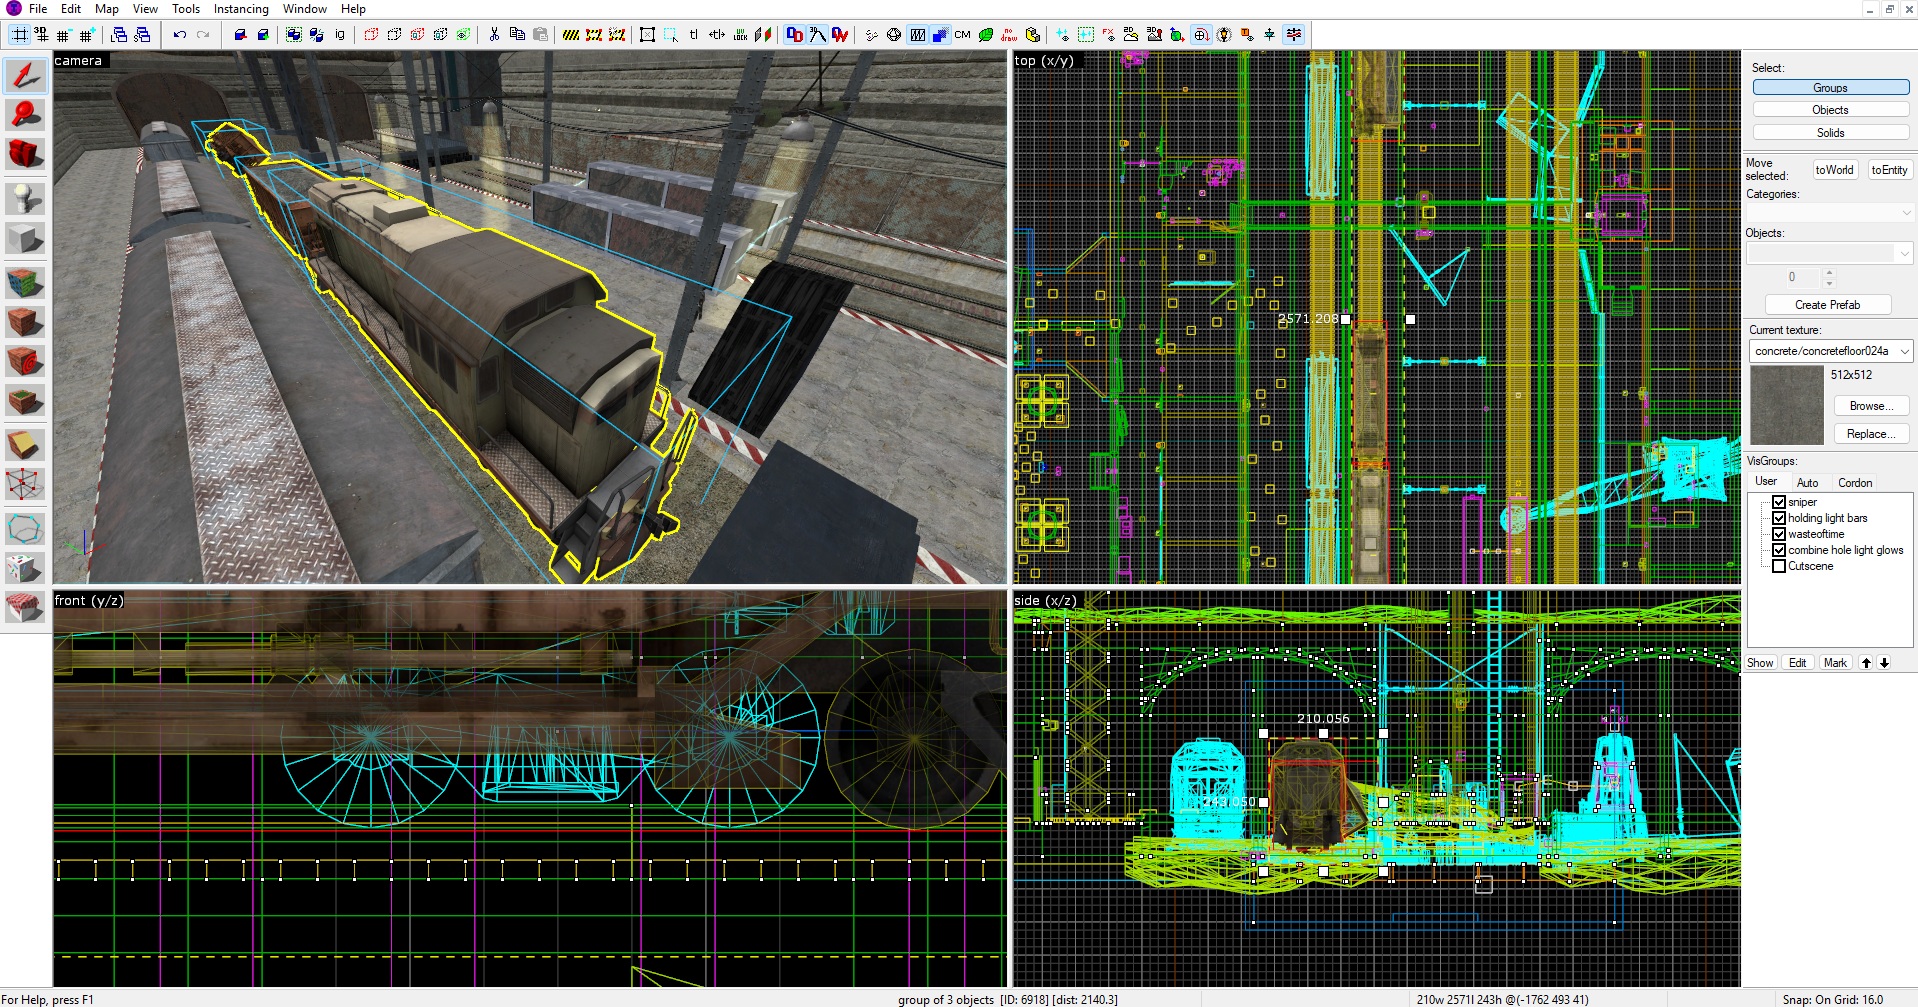
Task: Click the Undo arrow in toolbar
Action: click(x=180, y=35)
